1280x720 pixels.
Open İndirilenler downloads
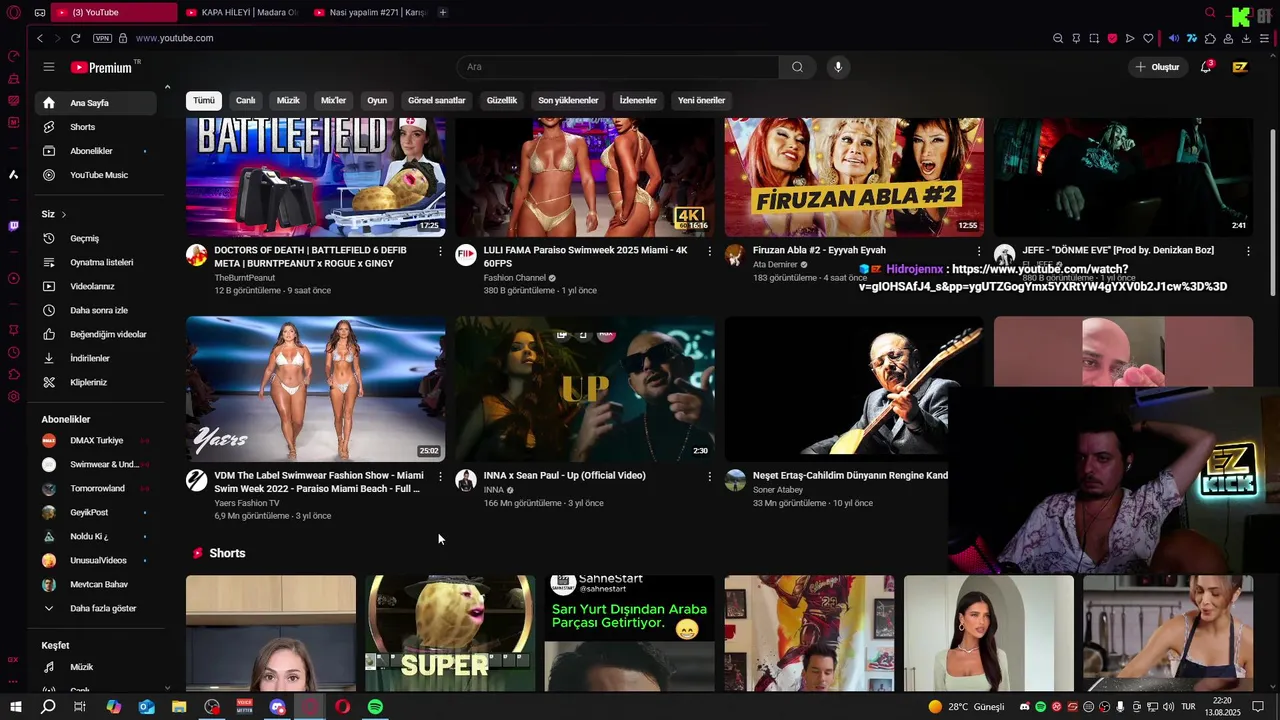tap(96, 358)
